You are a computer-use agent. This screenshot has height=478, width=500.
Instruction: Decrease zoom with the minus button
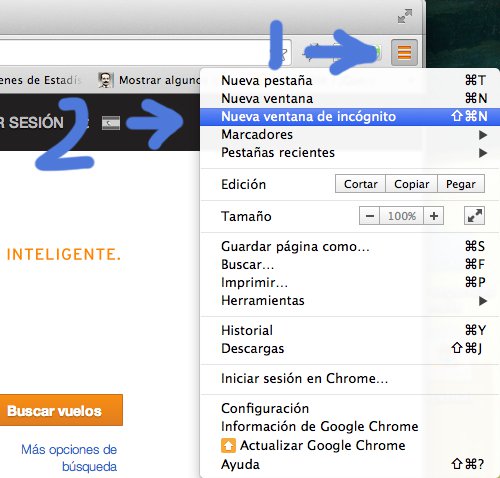coord(369,216)
